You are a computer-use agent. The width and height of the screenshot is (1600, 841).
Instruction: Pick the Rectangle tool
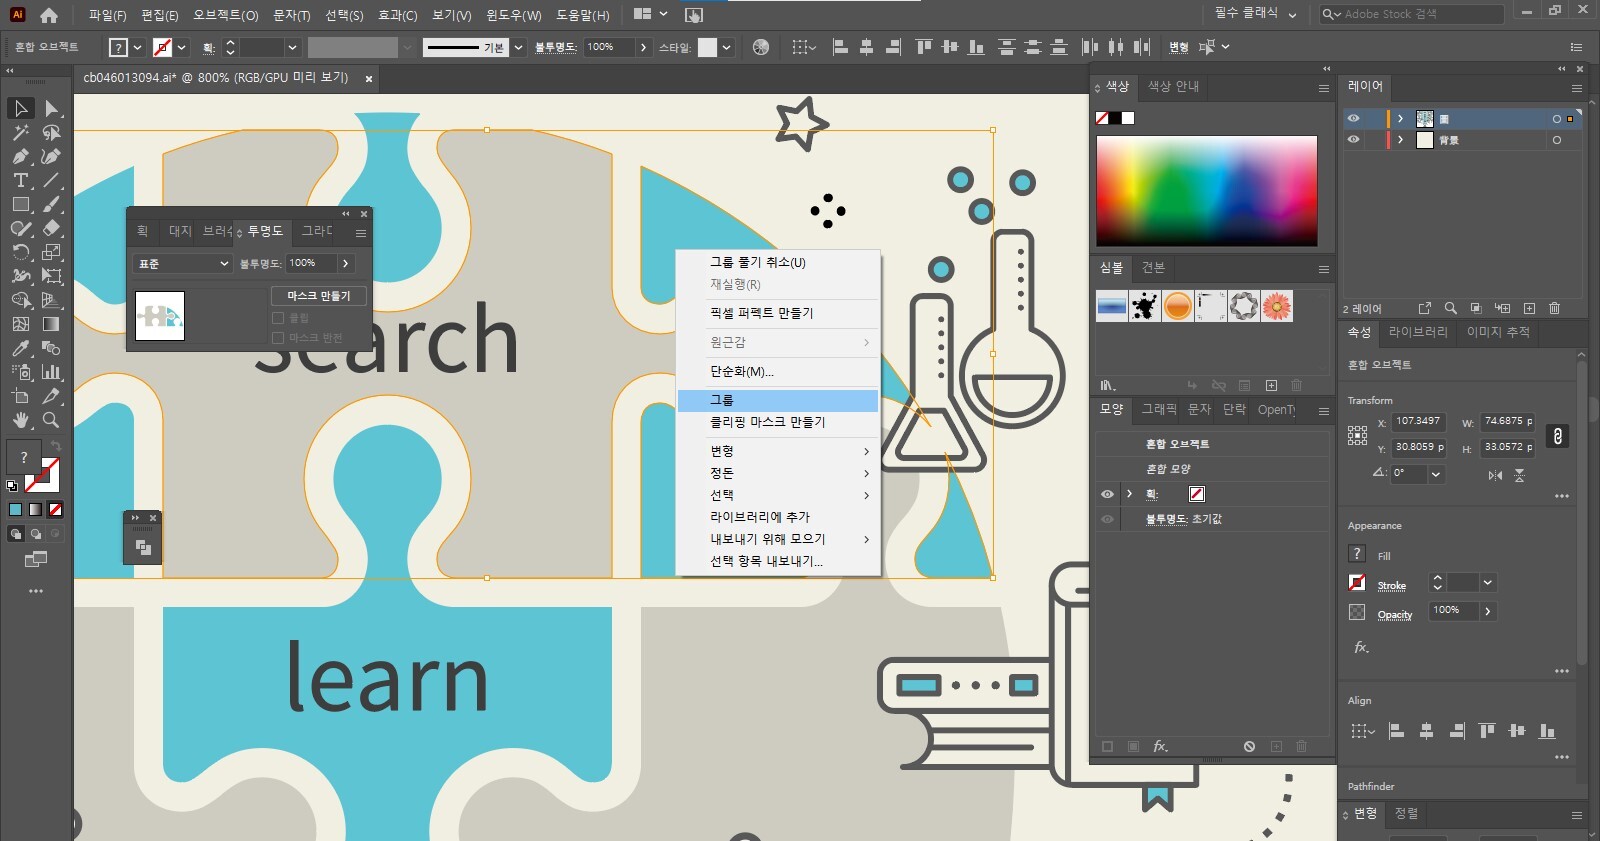click(20, 204)
